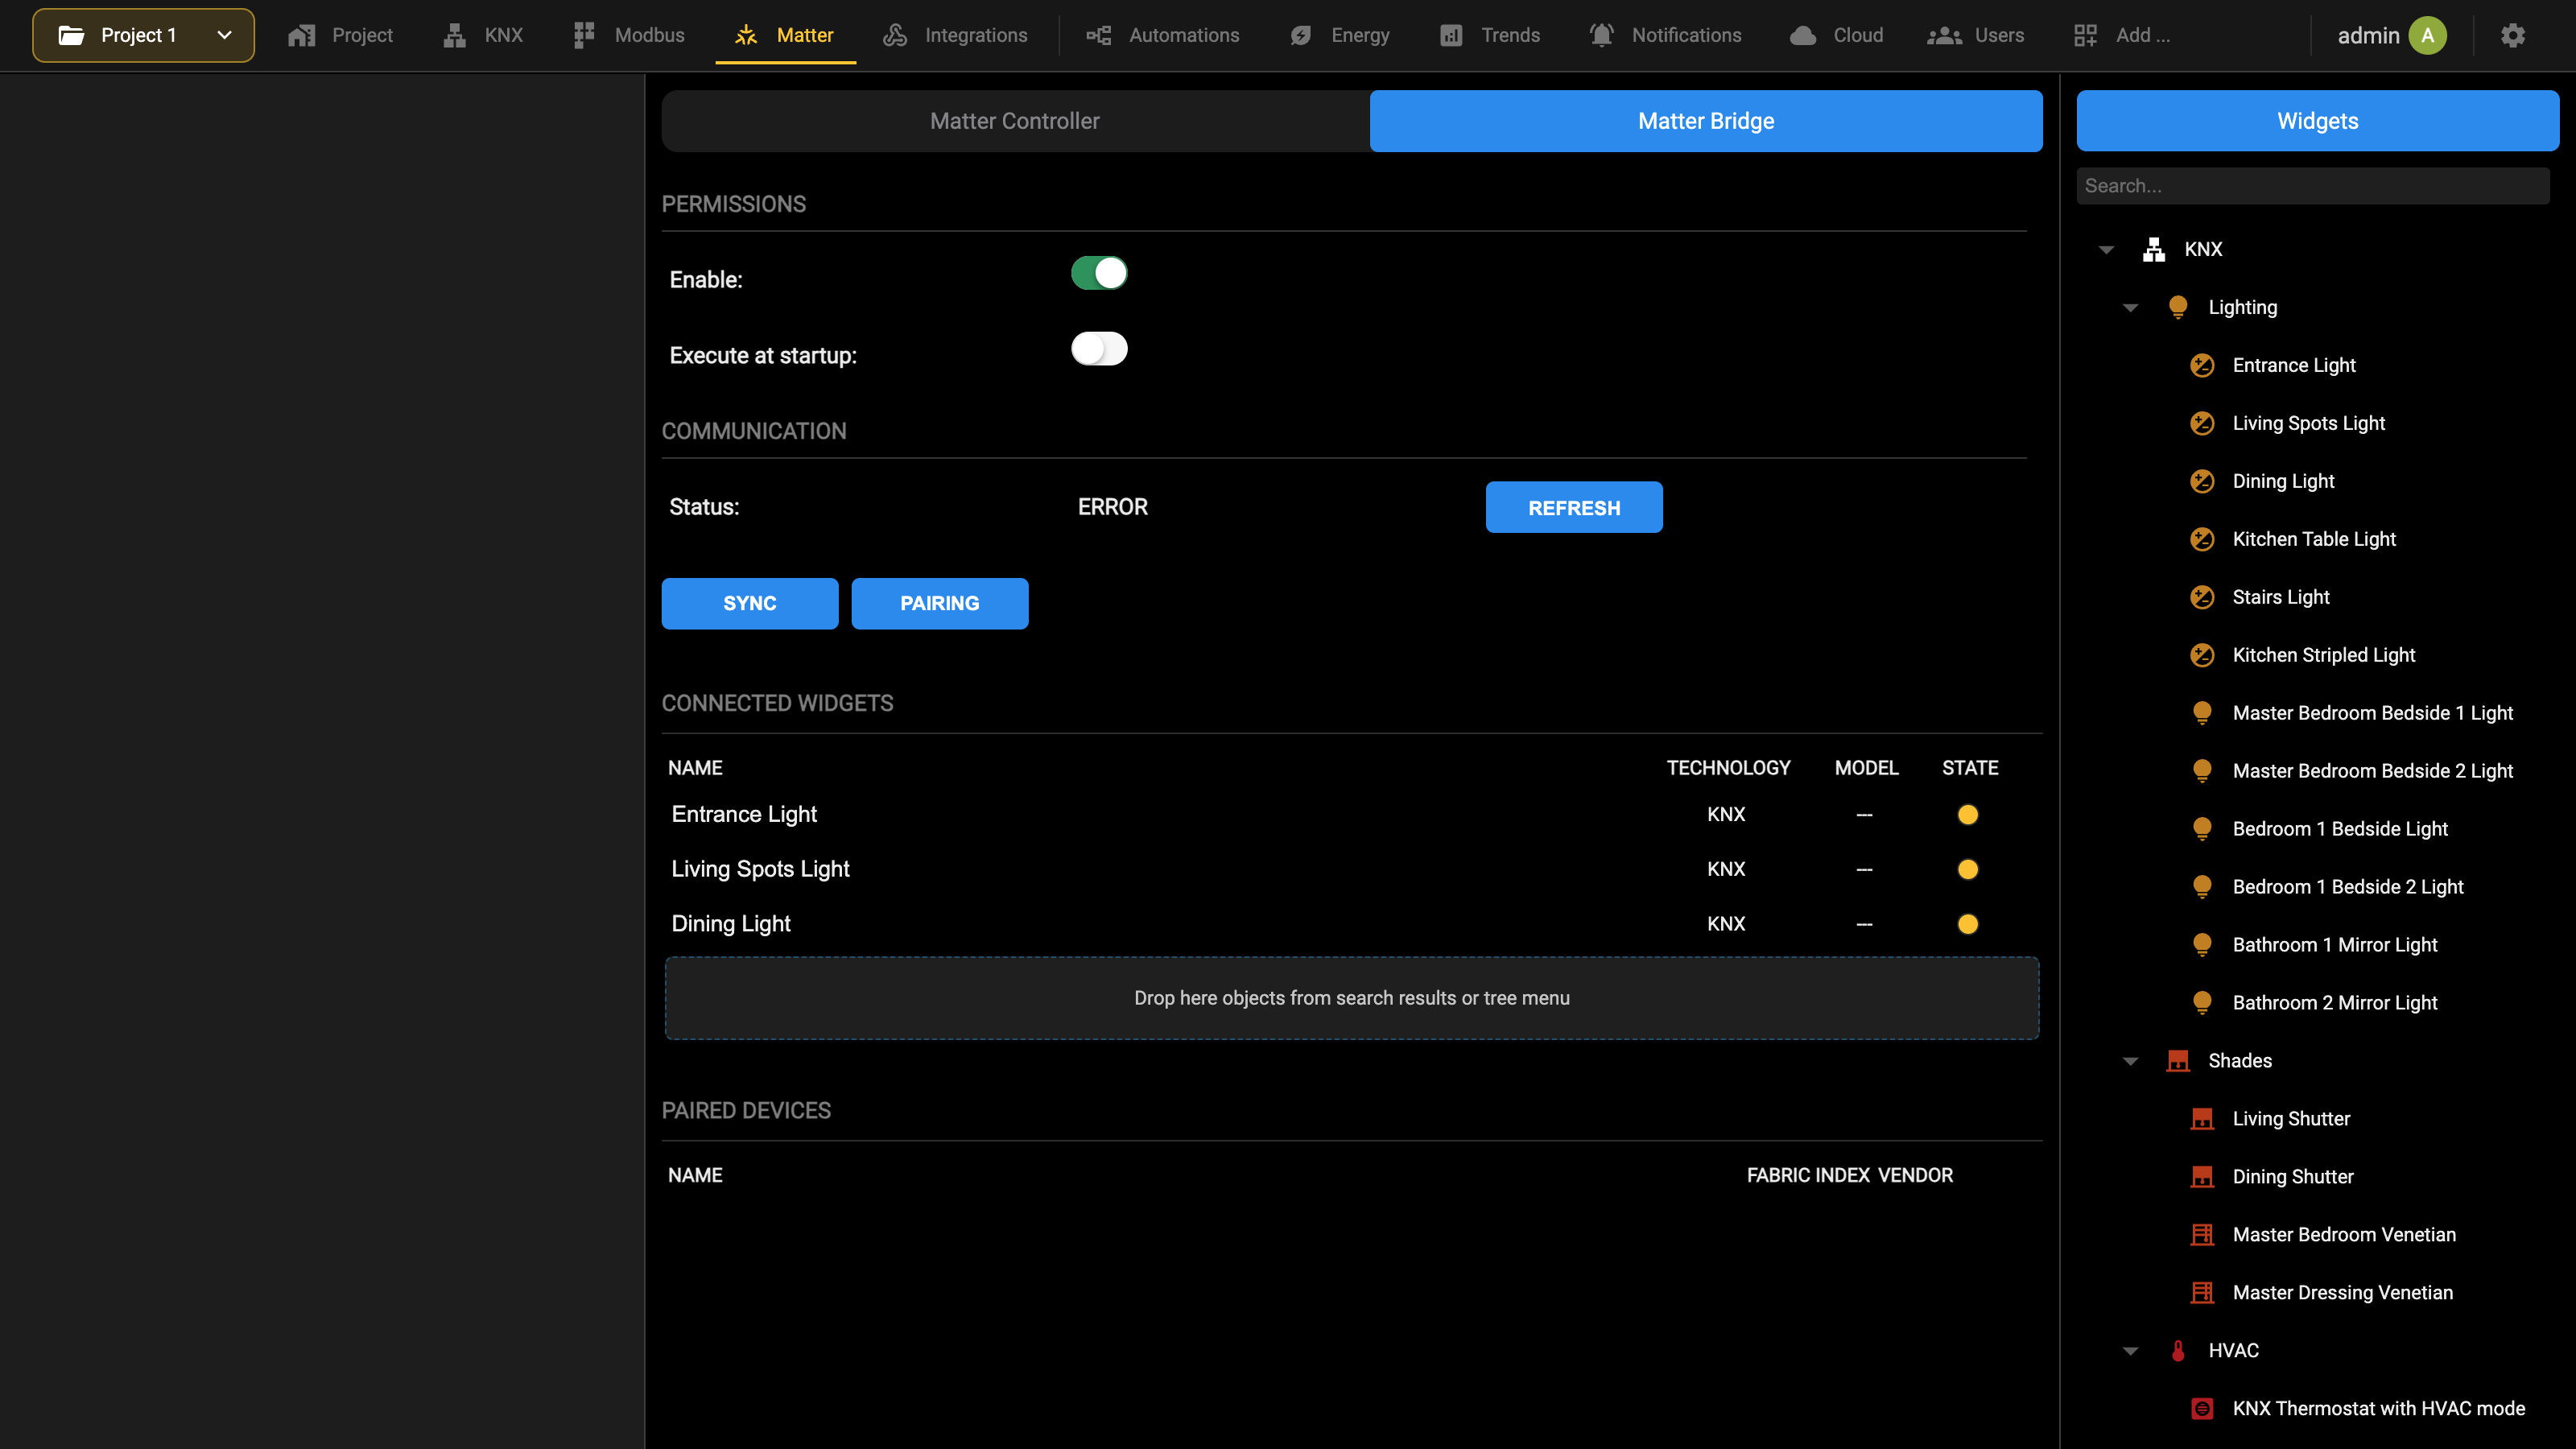2576x1449 pixels.
Task: Click the SYNC button
Action: click(x=749, y=603)
